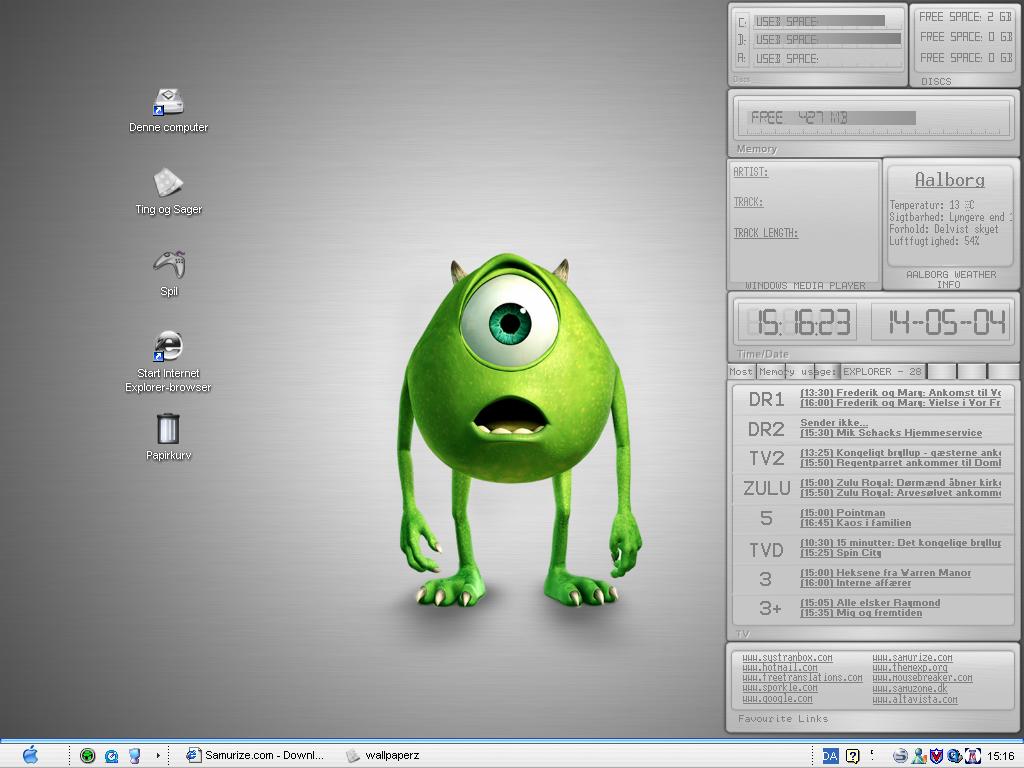Open DR1 listing '(13:30) Frederik og Mary: Ankomst'

tap(901, 392)
